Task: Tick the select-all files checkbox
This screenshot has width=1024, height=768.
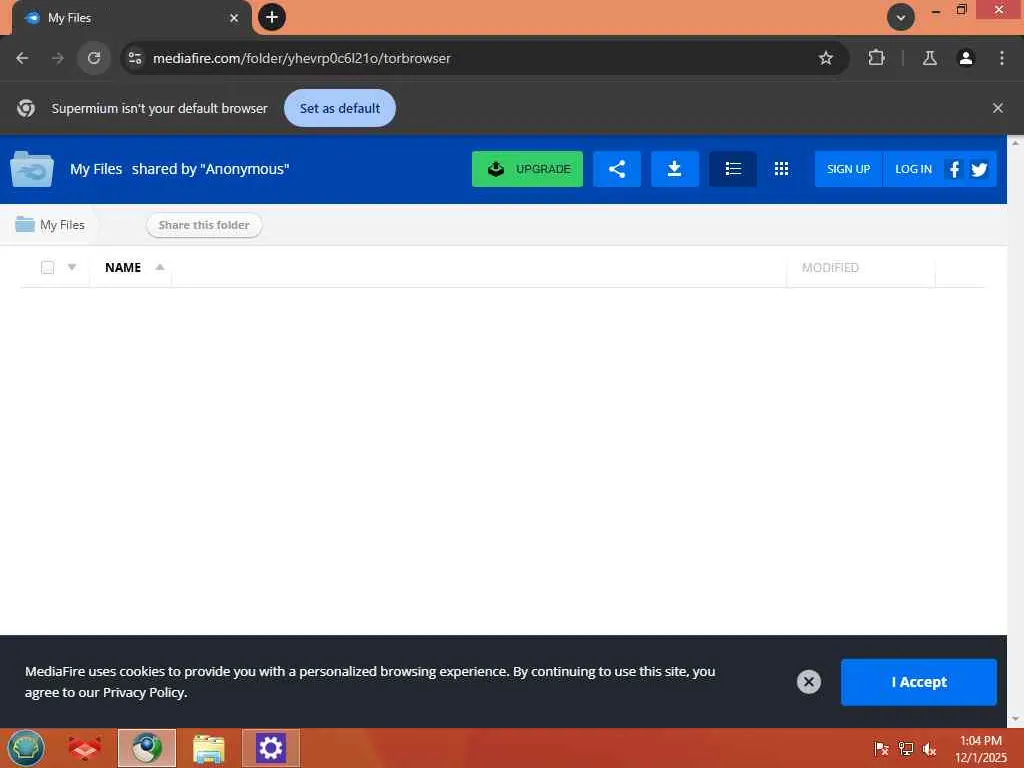Action: [x=48, y=267]
